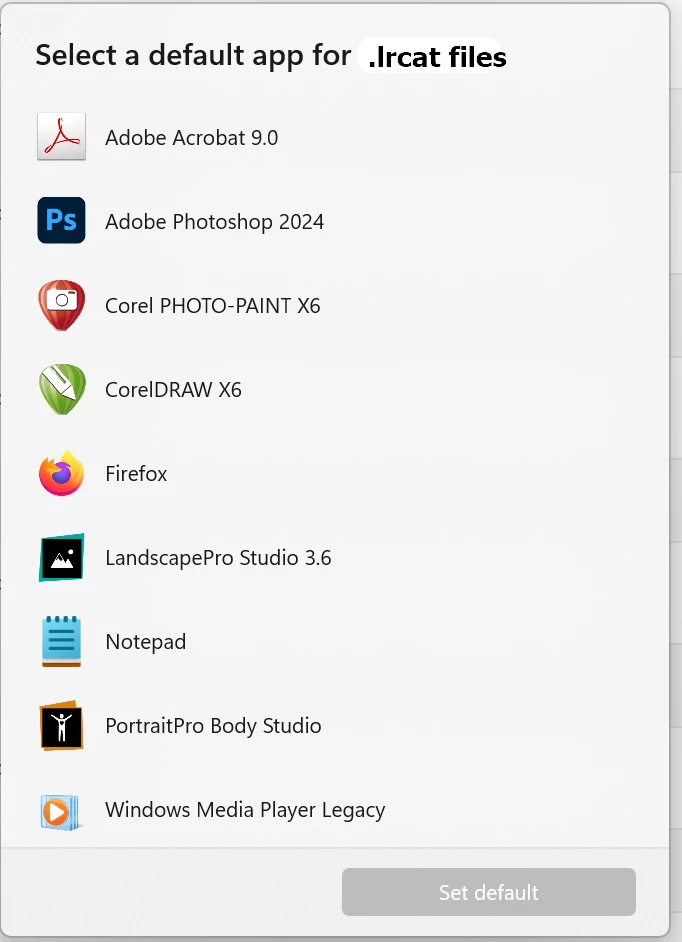Choose the "Firefox" label
Screen dimensions: 682x942
[136, 474]
